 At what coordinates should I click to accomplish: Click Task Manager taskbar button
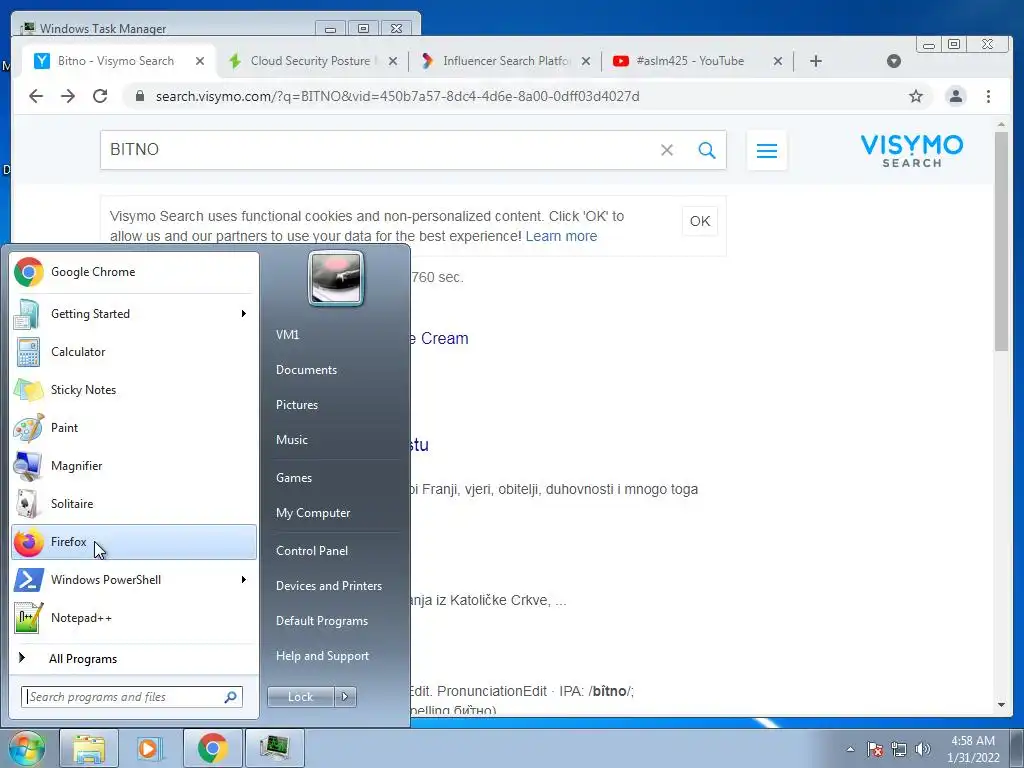(274, 748)
